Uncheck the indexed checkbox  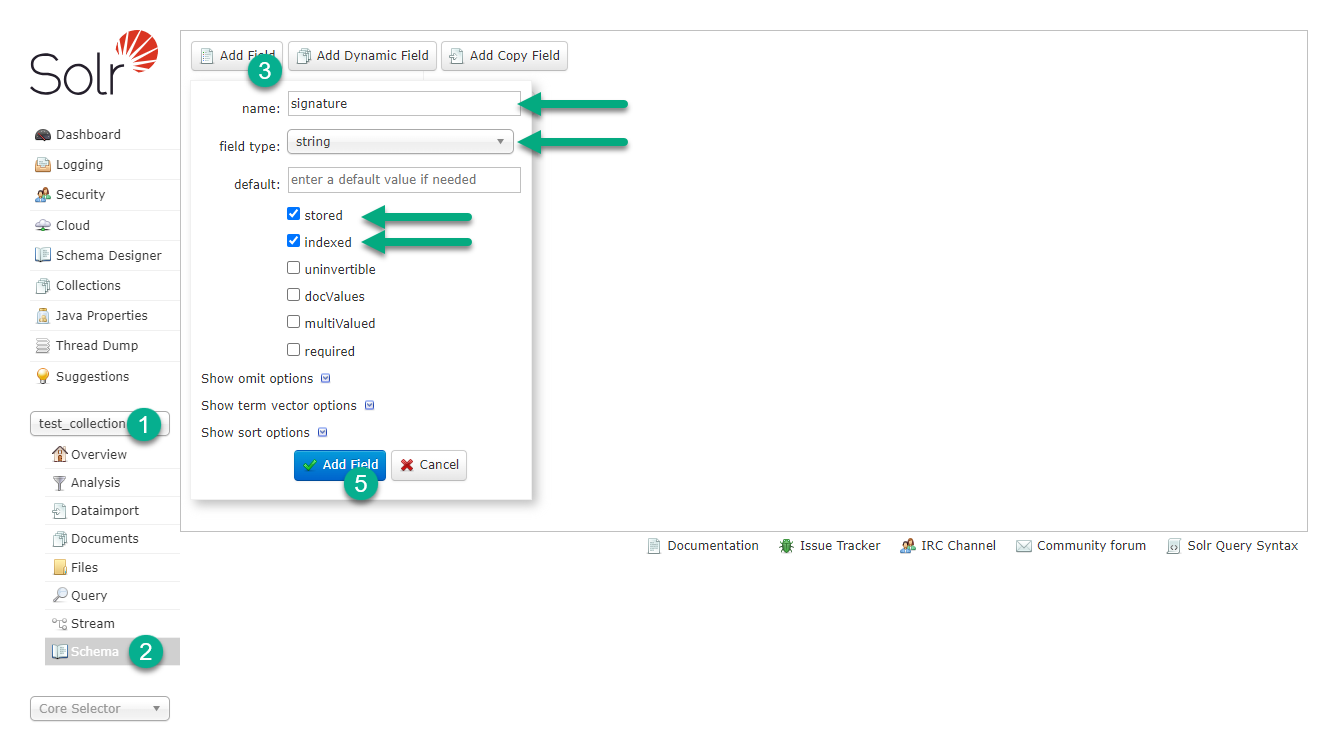(x=294, y=241)
